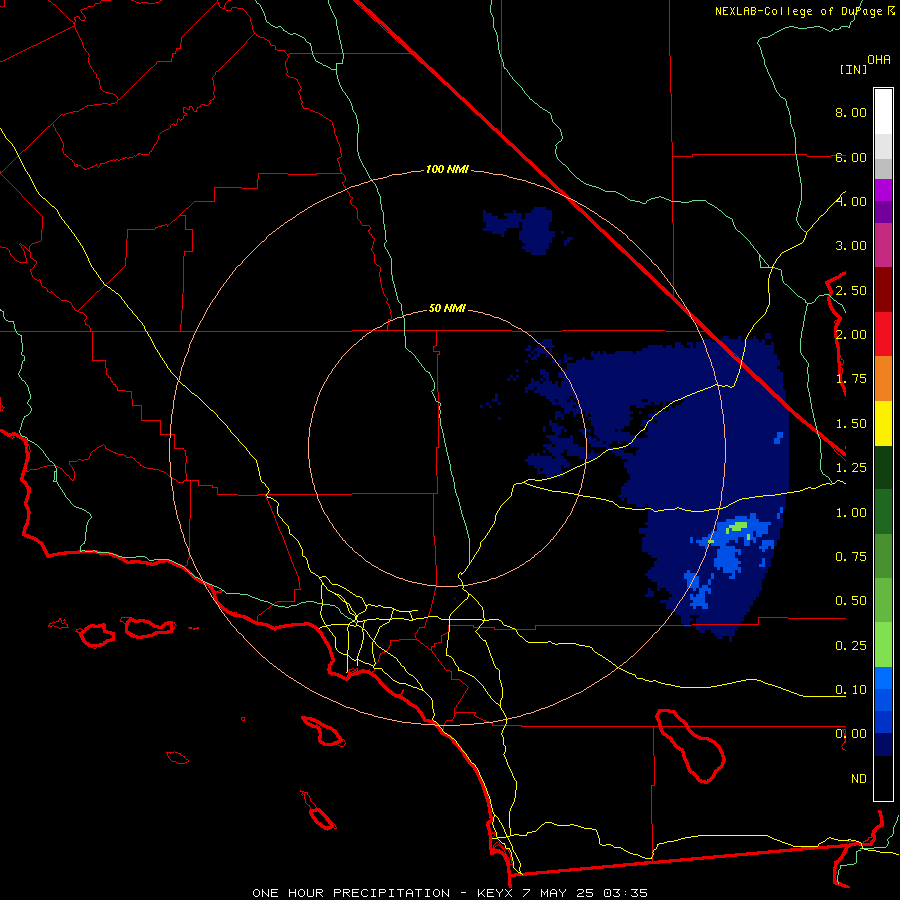Image resolution: width=900 pixels, height=900 pixels.
Task: Pick the black ND swatch at scale bottom
Action: coord(883,778)
